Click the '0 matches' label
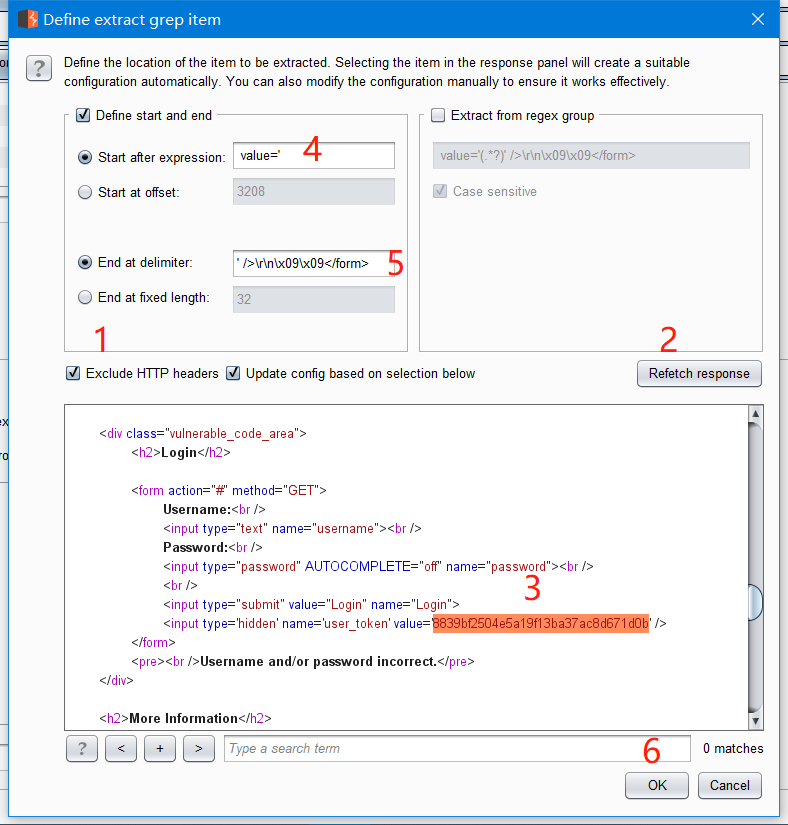 (x=733, y=748)
